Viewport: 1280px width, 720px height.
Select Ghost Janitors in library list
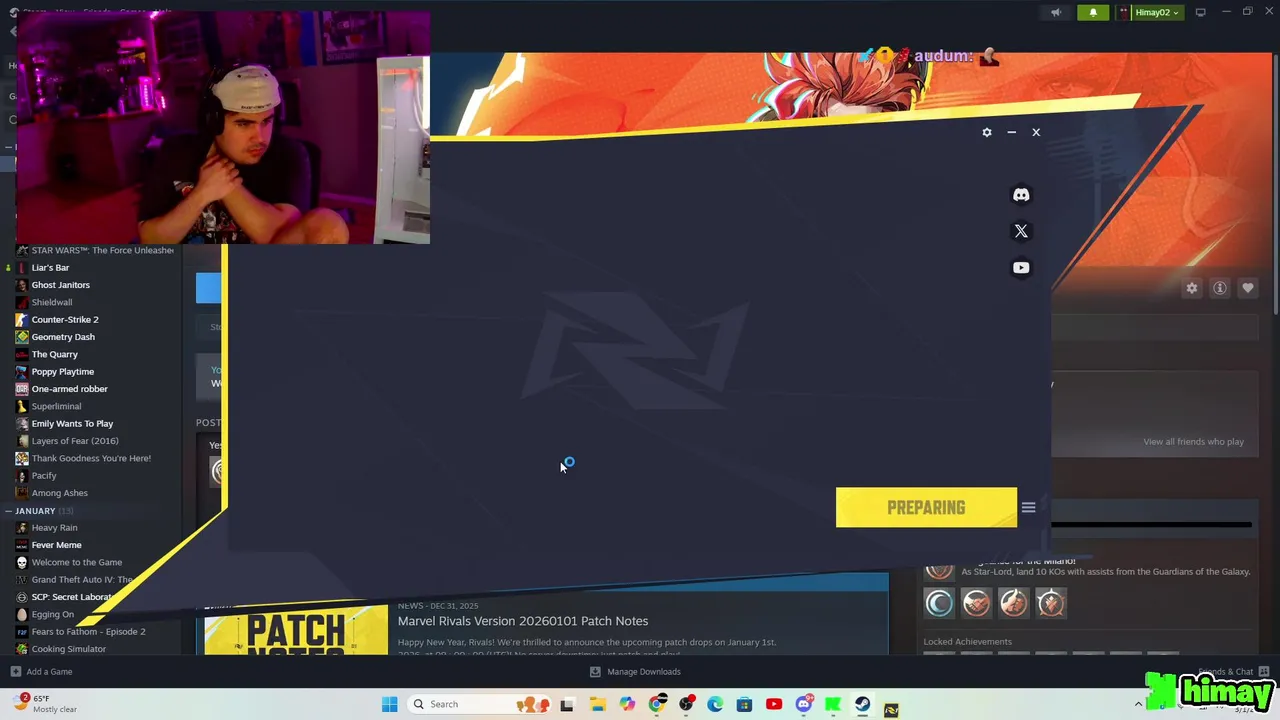tap(60, 285)
